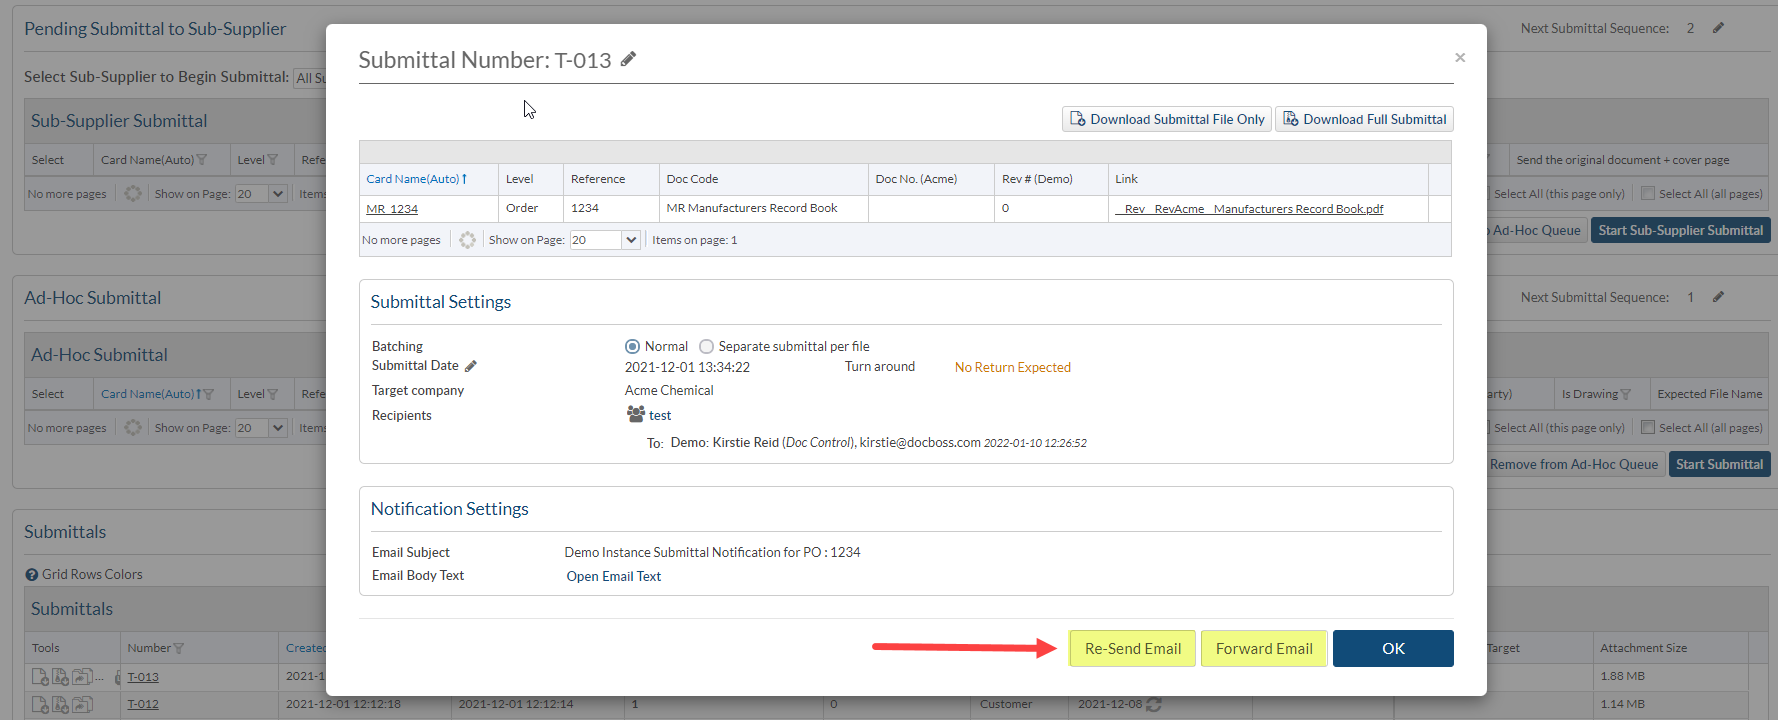Edit the Sub-Supplier Next Submittal Sequence pencil

[1718, 28]
